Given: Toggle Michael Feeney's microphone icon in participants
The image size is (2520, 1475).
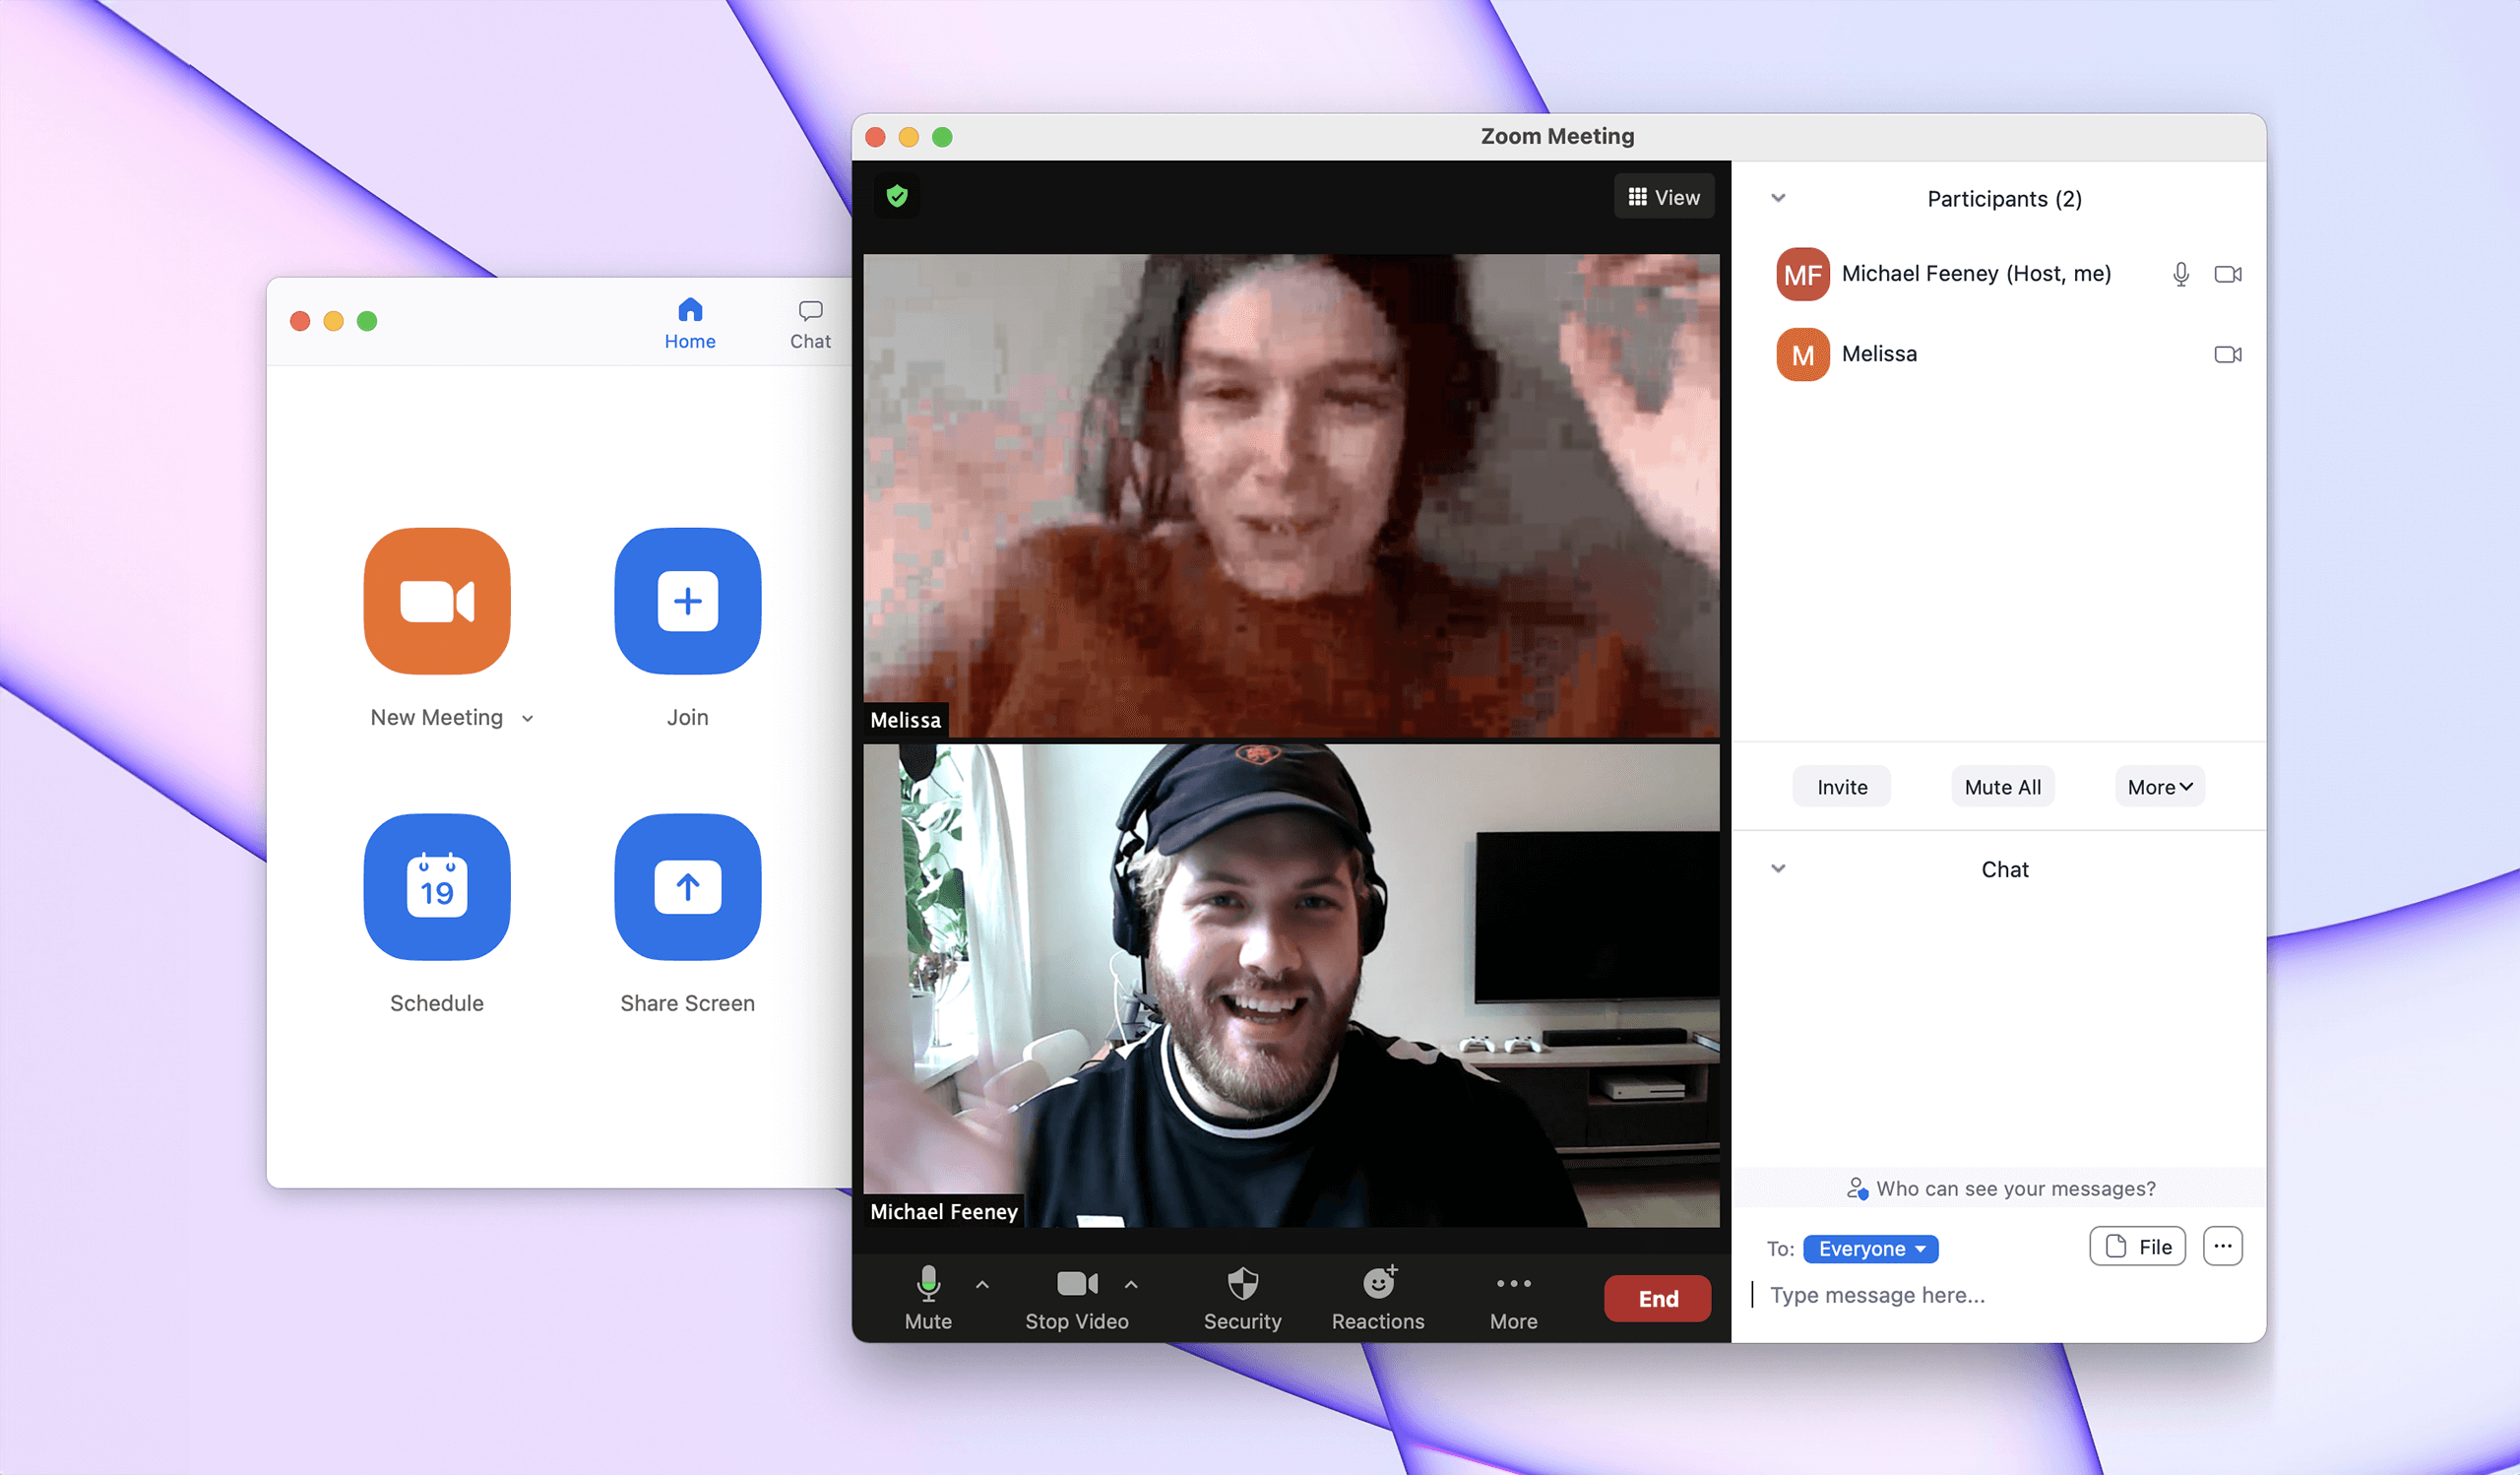Looking at the screenshot, I should (x=2180, y=274).
